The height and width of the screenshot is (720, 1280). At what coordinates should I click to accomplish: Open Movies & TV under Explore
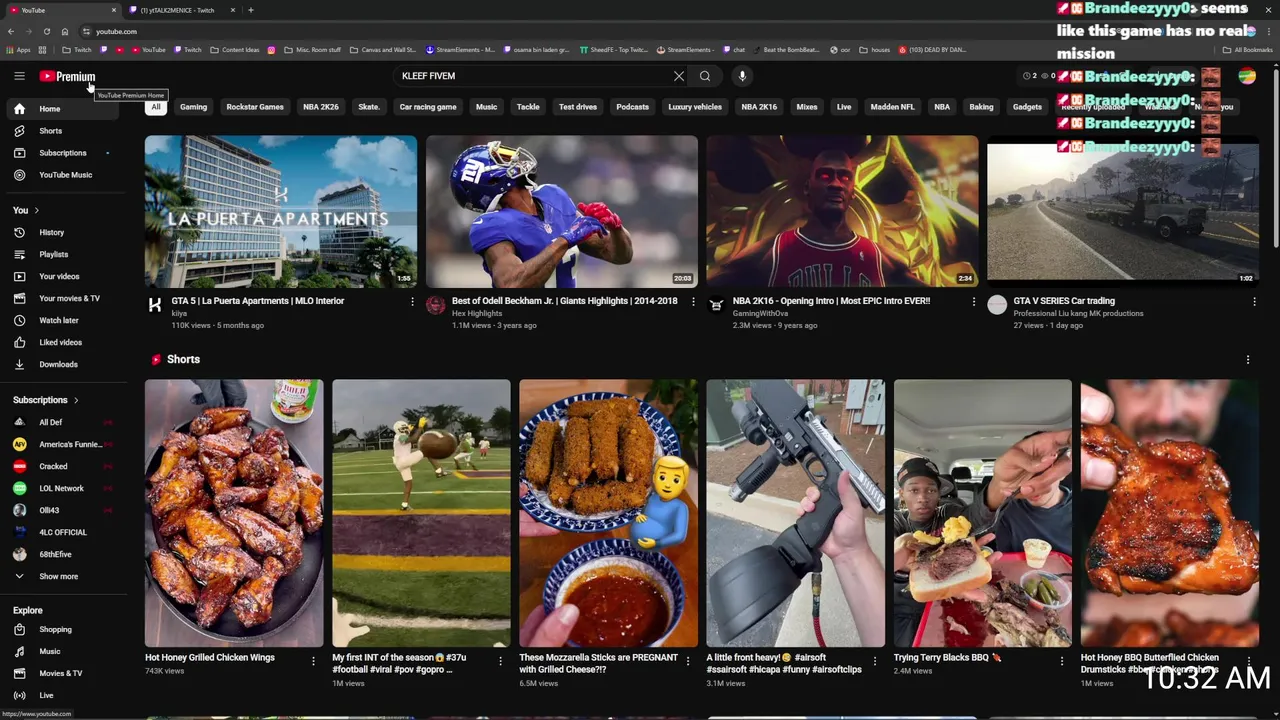[x=64, y=673]
